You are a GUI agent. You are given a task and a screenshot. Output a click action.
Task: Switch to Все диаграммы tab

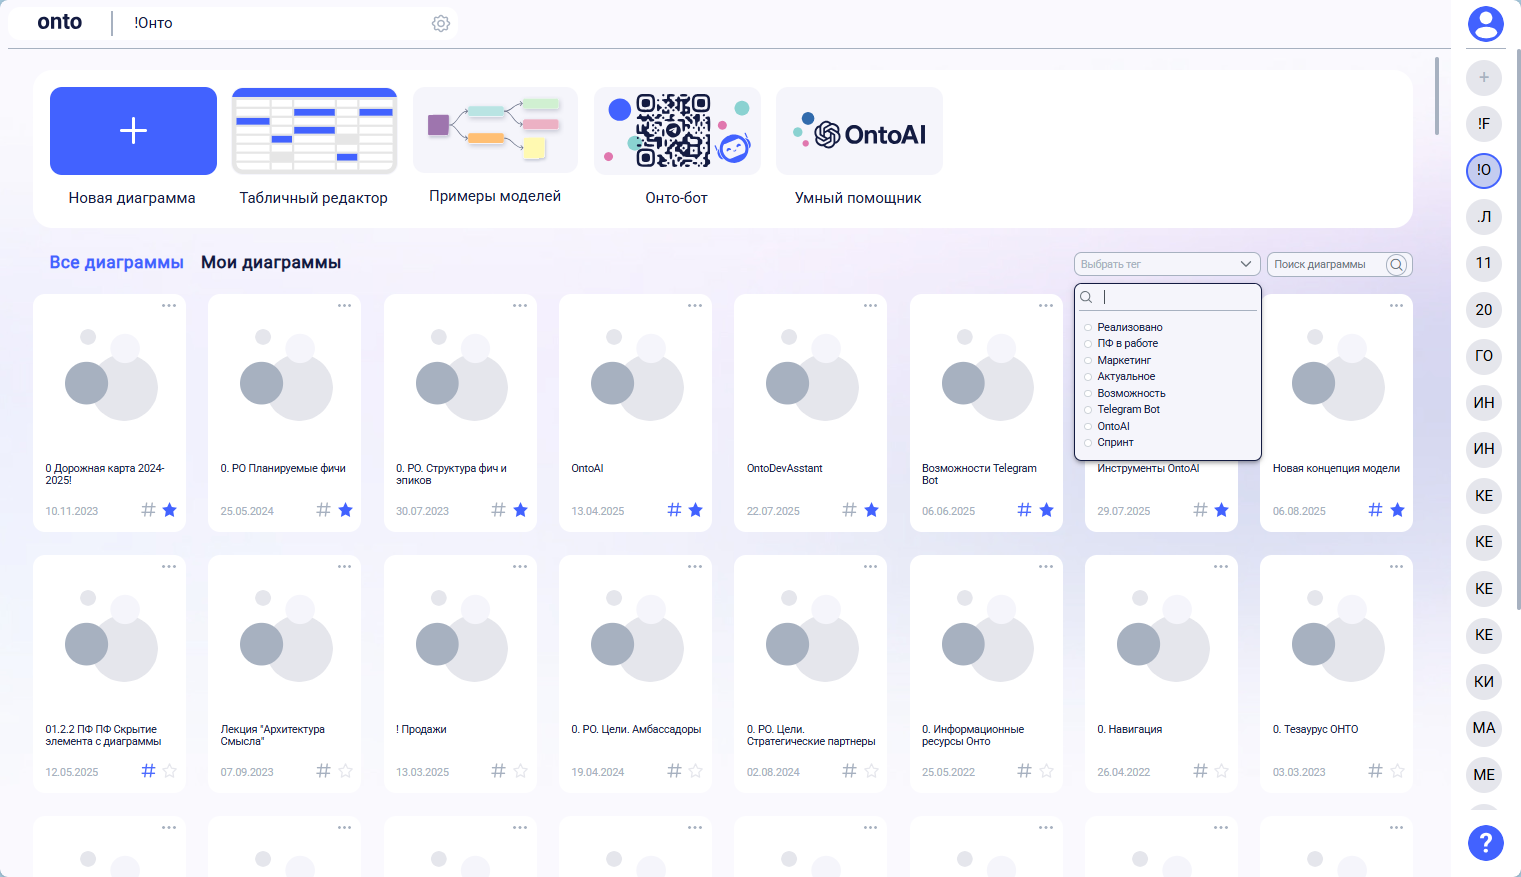tap(117, 262)
